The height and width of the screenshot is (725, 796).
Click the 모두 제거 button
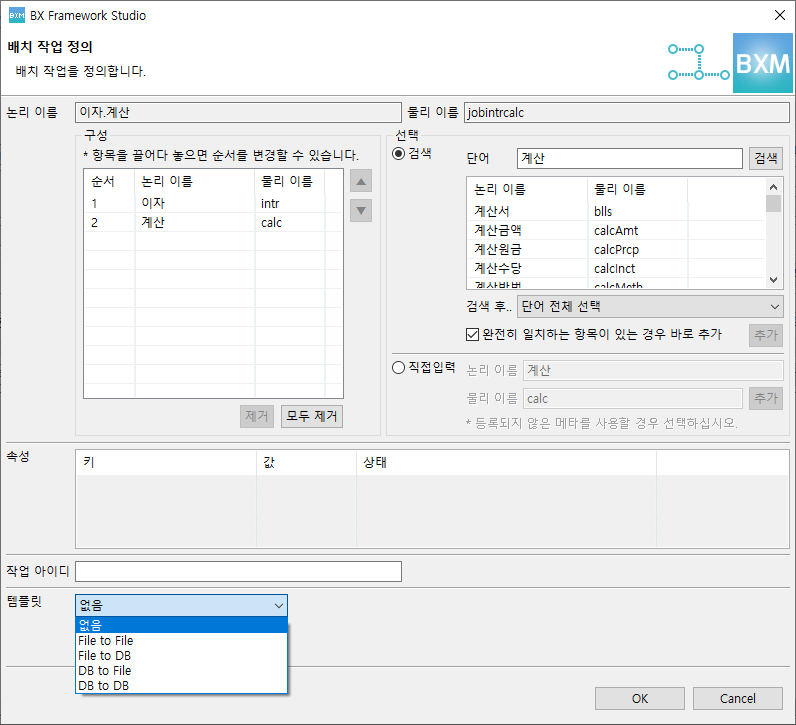click(x=312, y=417)
